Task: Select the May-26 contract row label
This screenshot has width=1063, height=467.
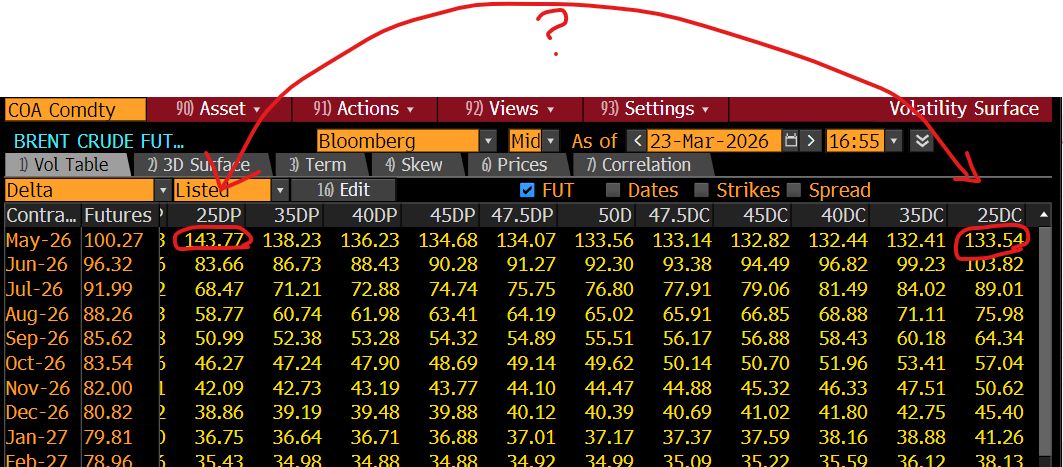Action: (x=37, y=240)
